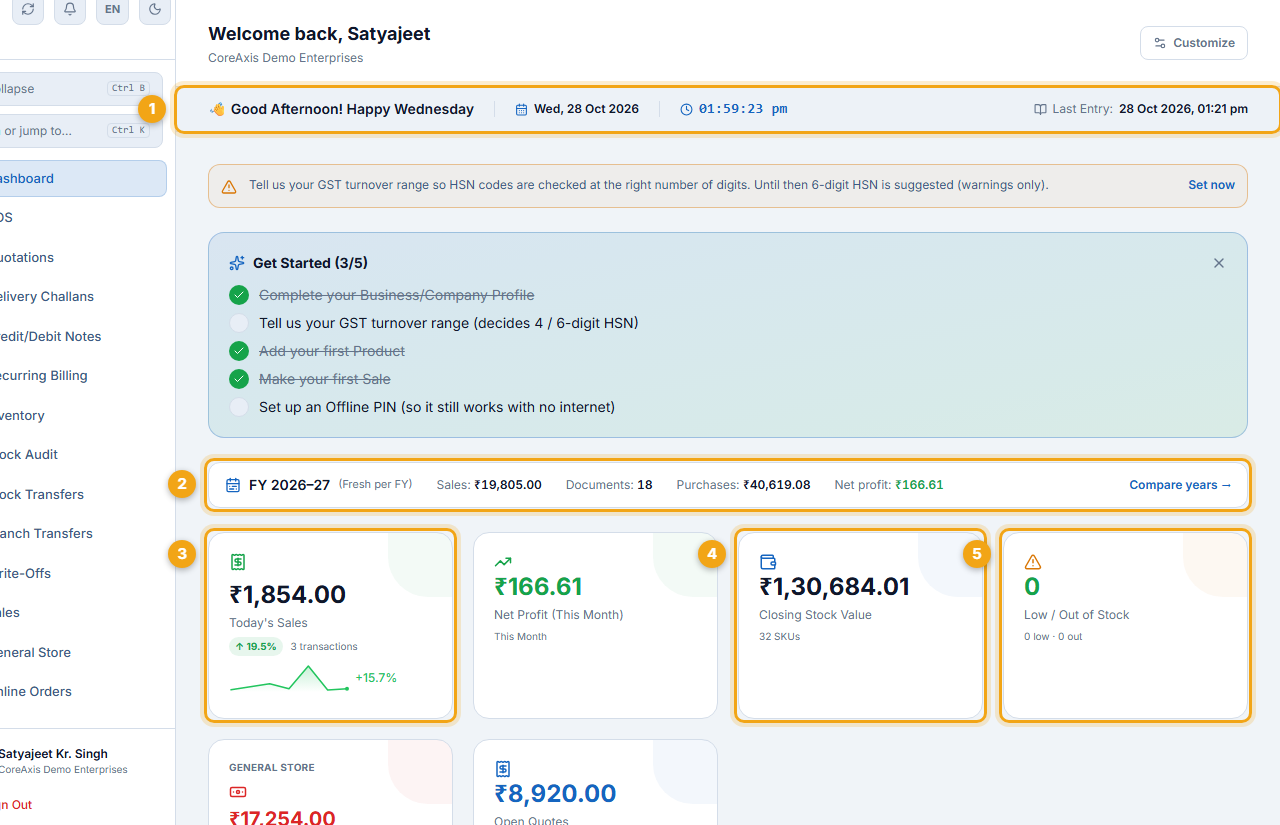Open Quotations in the sidebar
Viewport: 1280px width, 825px height.
pos(83,257)
